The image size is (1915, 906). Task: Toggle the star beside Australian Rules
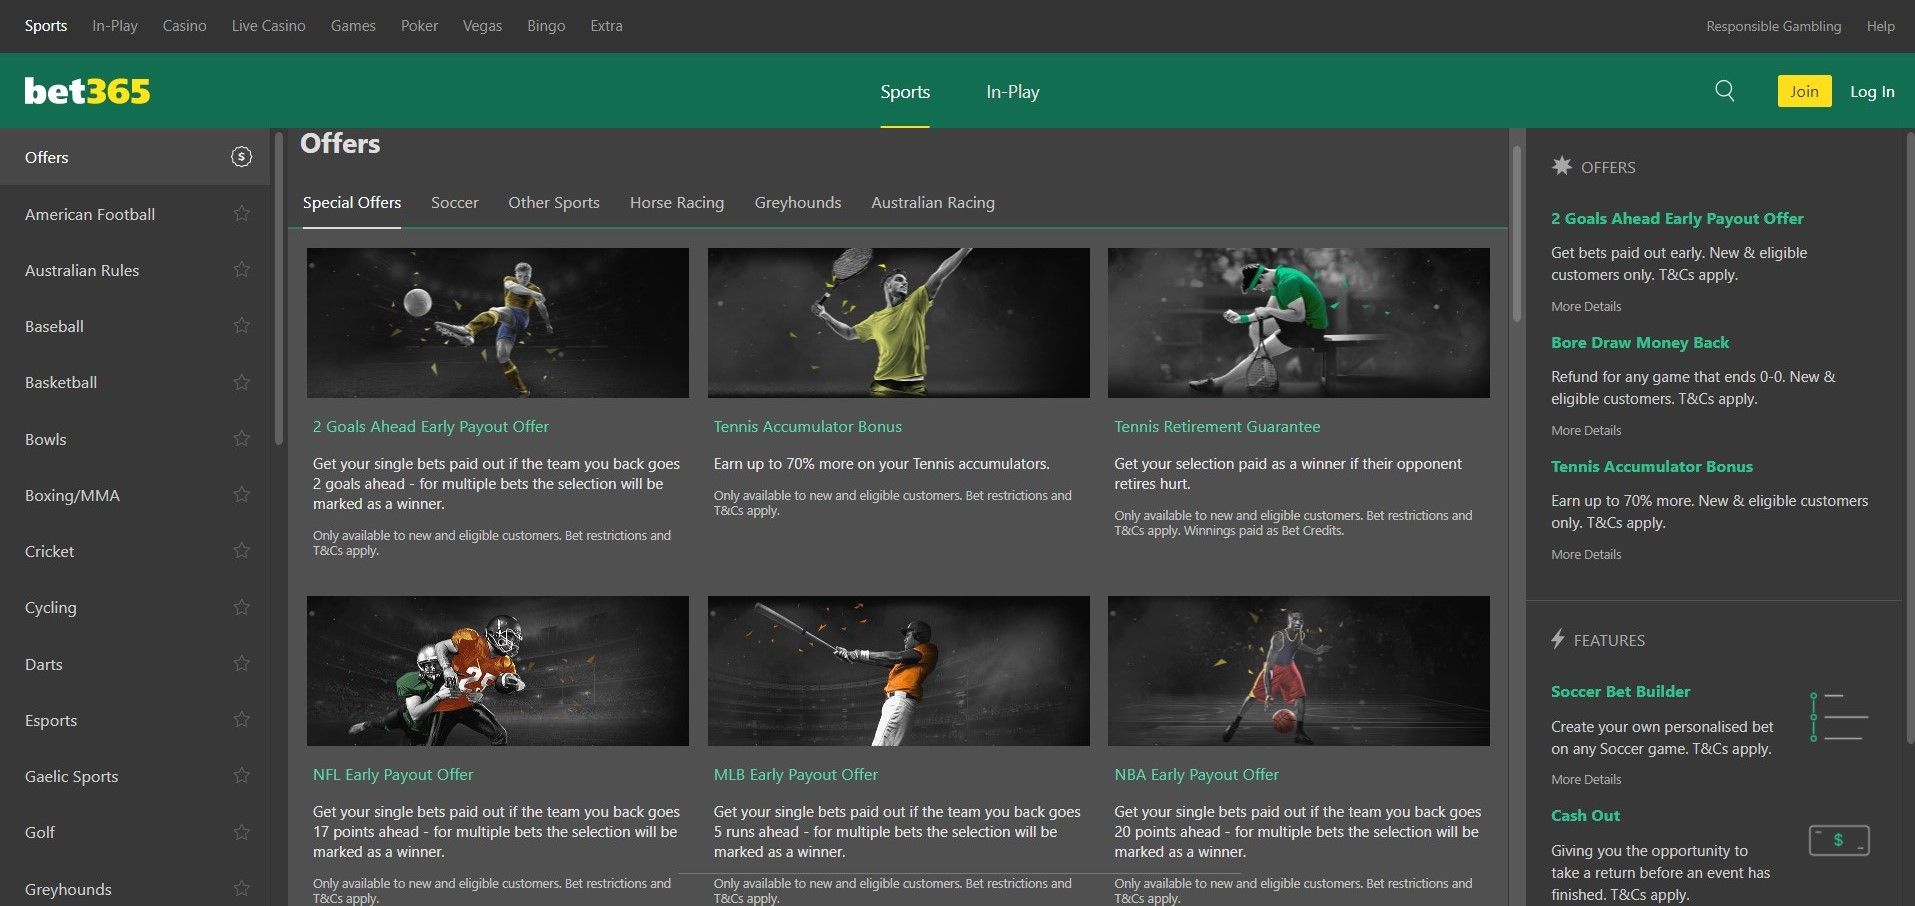[241, 270]
